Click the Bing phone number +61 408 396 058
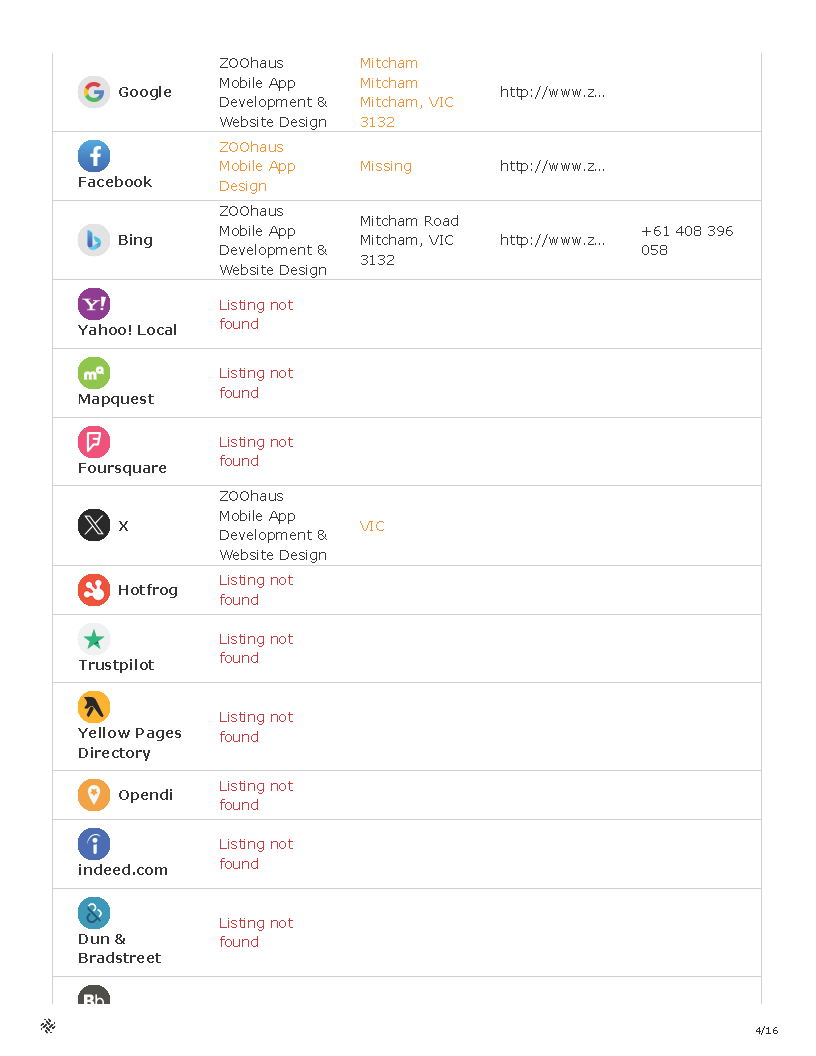 [687, 240]
